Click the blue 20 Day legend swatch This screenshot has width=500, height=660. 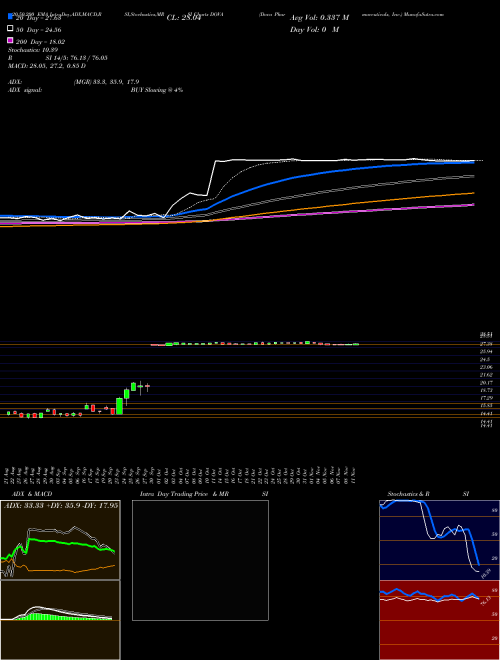[x=10, y=18]
